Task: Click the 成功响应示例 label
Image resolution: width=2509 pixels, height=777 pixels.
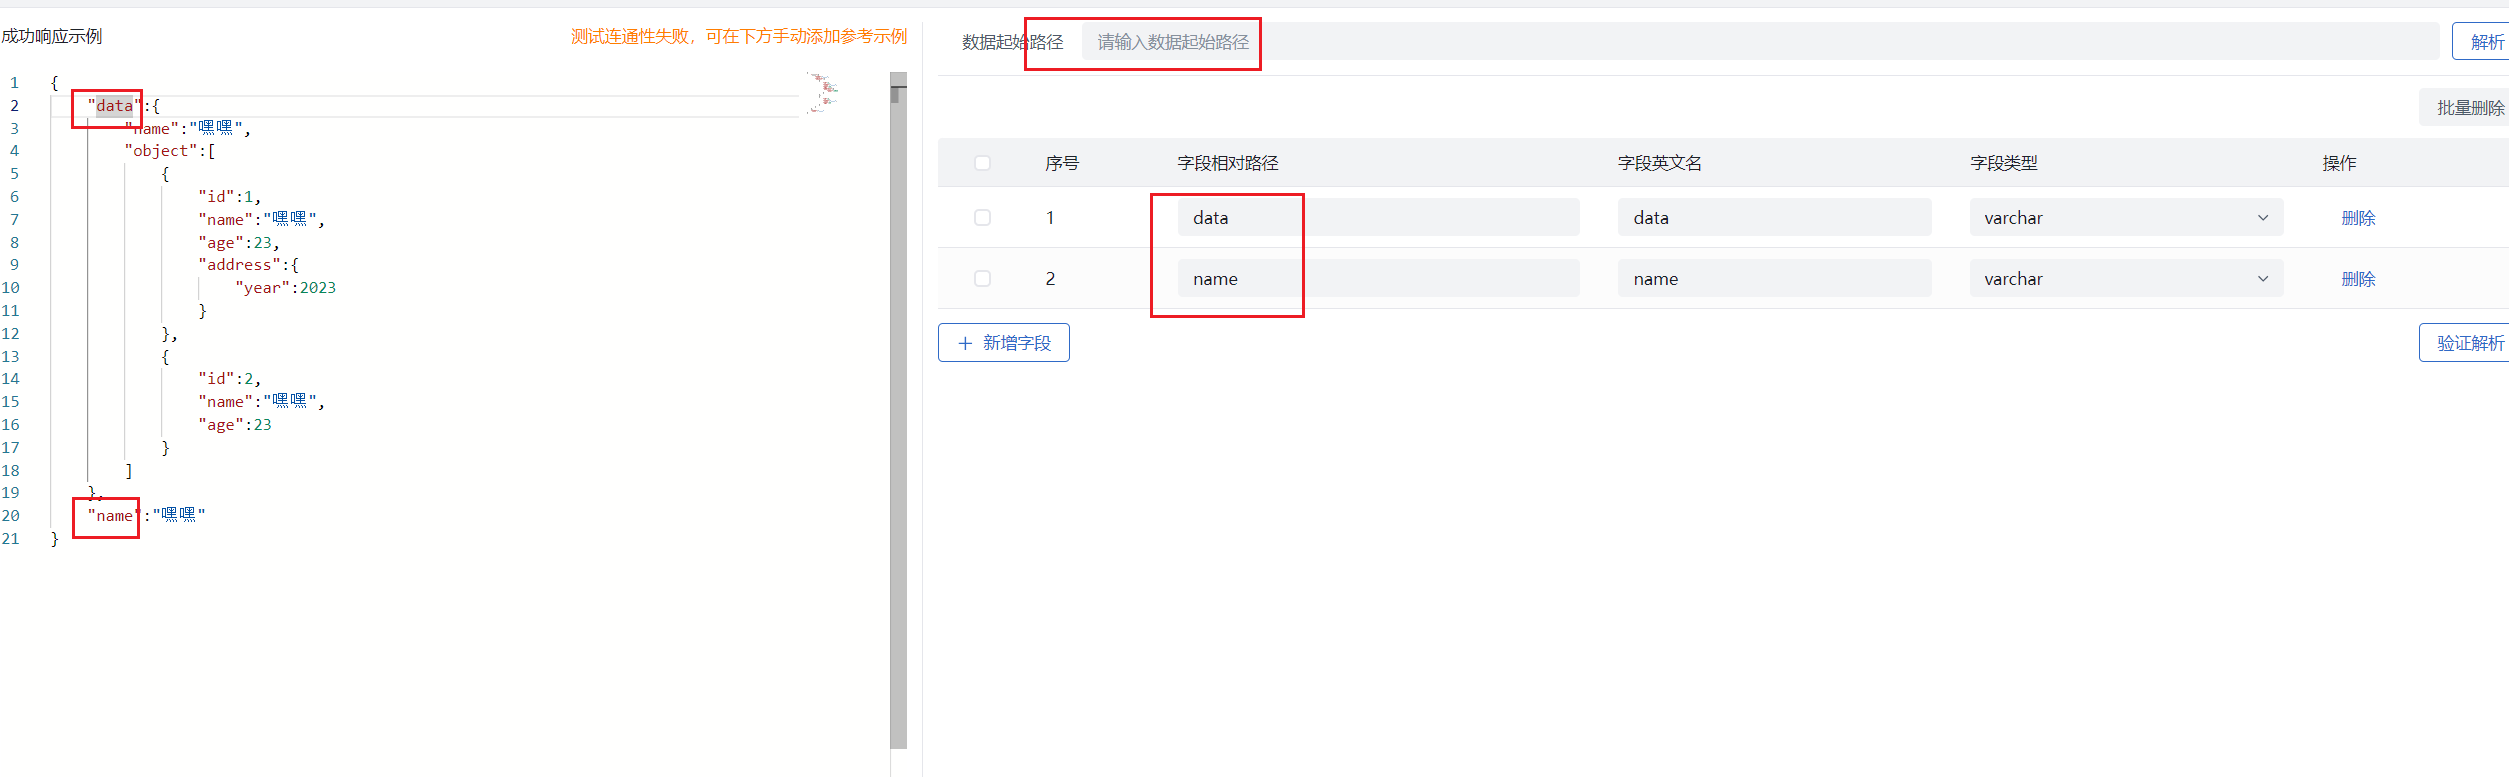Action: coord(51,37)
